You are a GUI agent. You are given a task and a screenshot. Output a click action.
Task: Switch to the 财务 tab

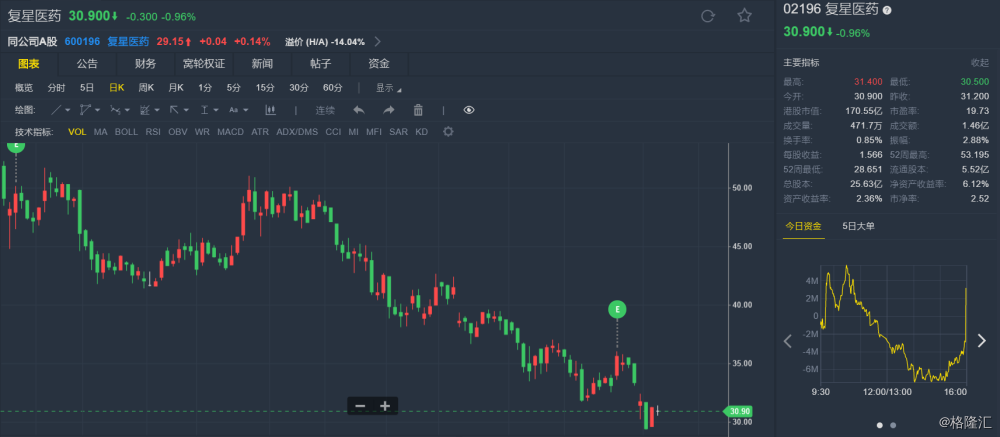[x=145, y=64]
